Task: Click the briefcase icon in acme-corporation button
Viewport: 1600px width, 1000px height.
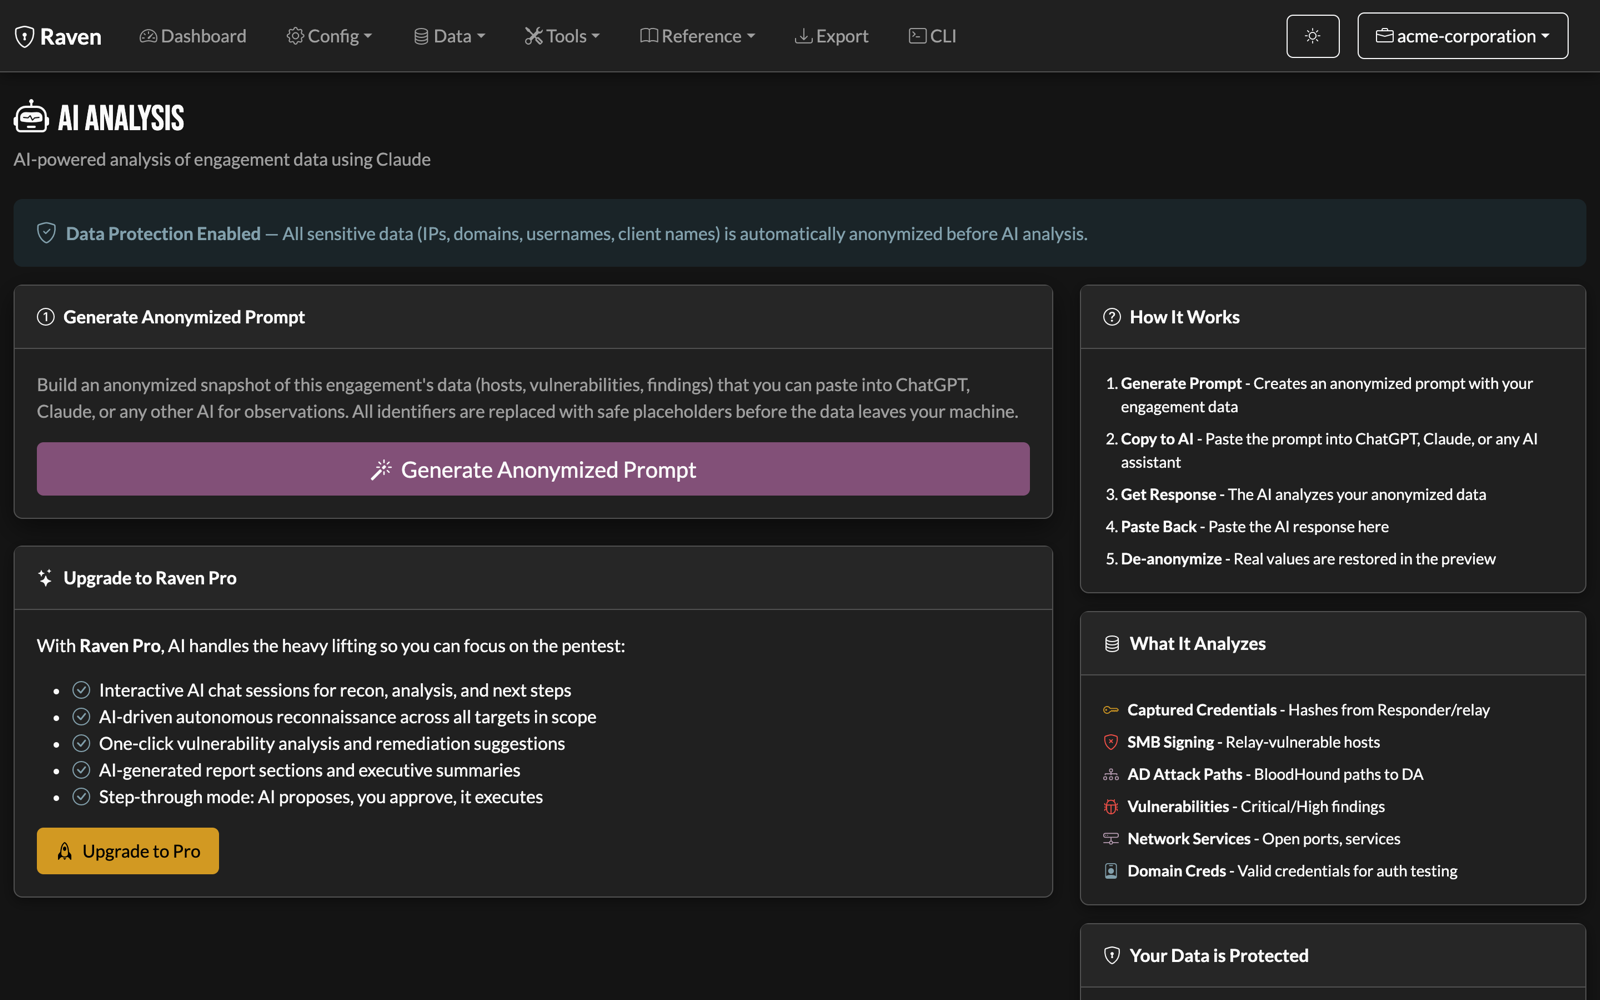Action: [1385, 36]
